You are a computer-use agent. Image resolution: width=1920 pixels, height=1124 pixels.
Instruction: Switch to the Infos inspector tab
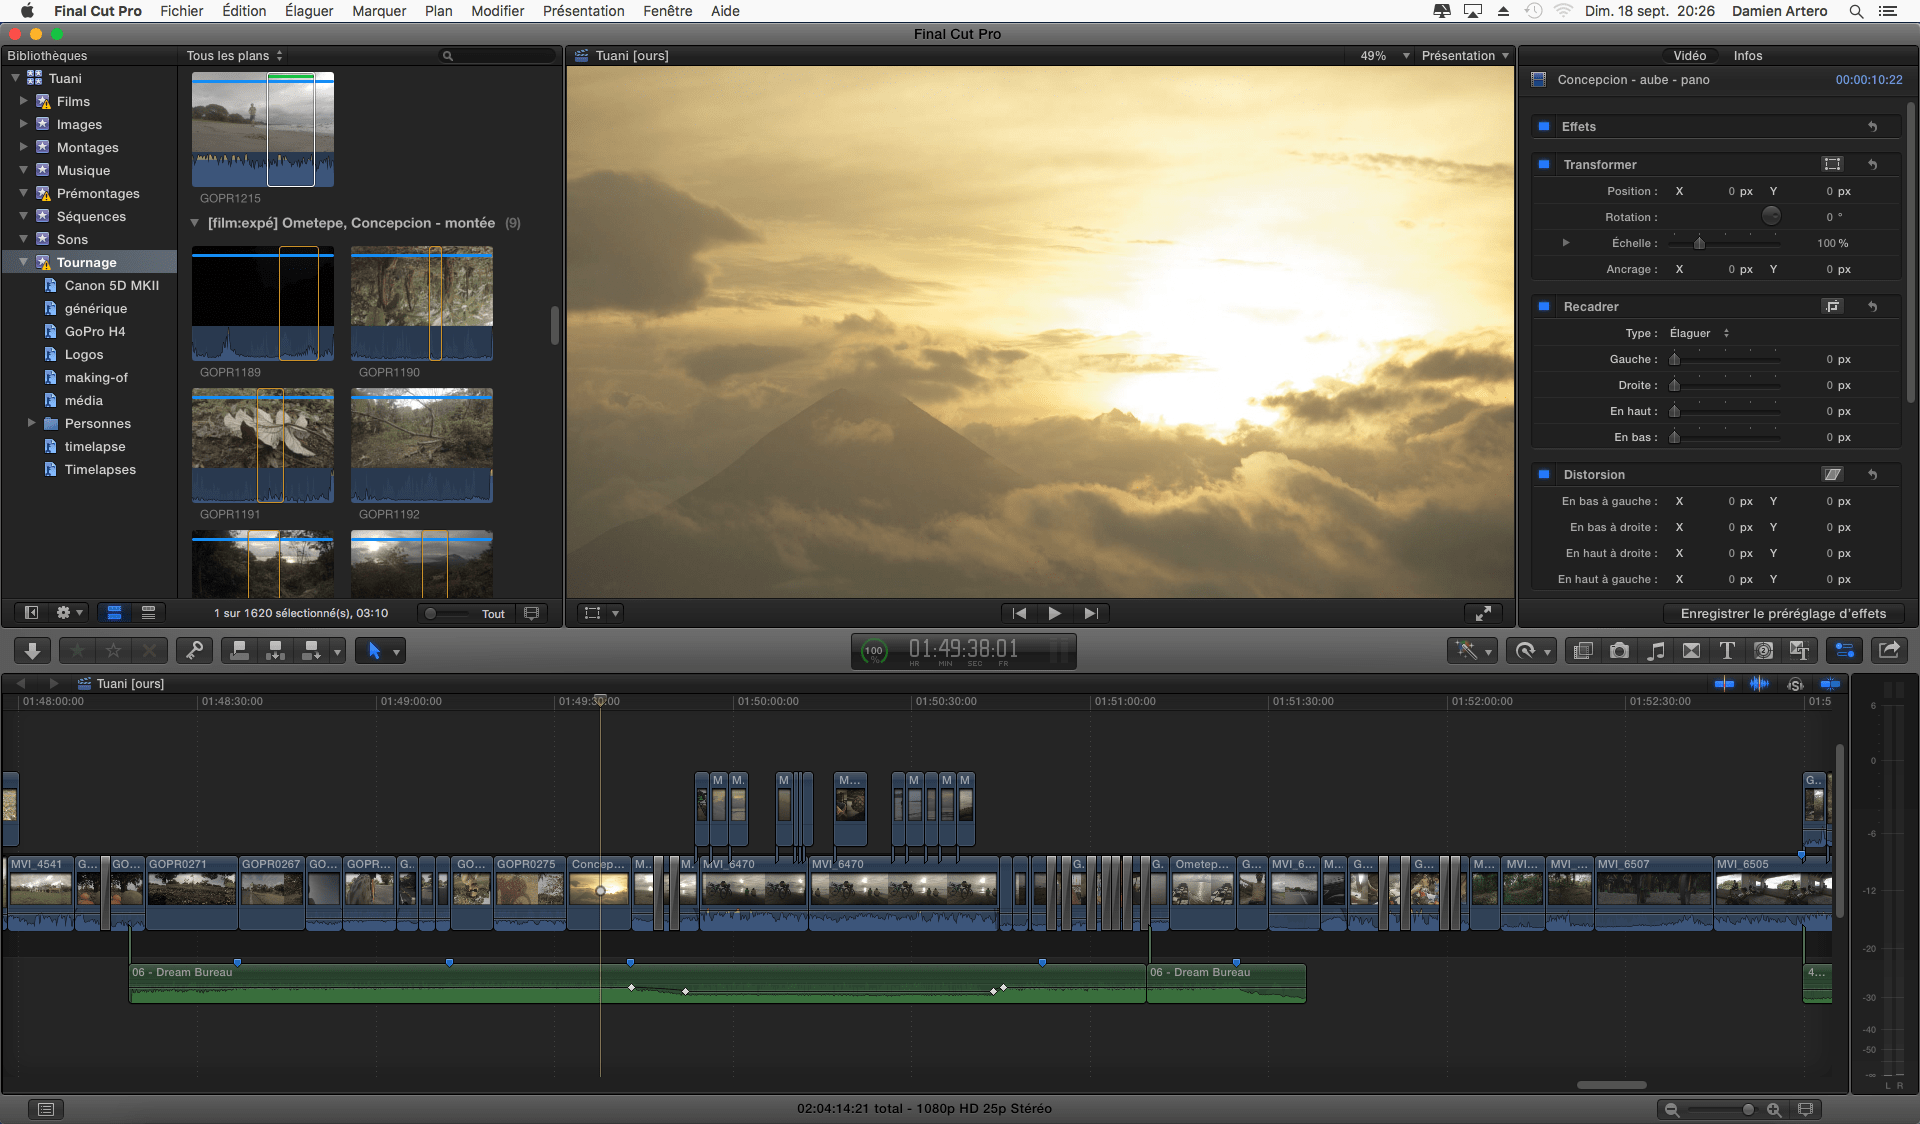[x=1748, y=56]
